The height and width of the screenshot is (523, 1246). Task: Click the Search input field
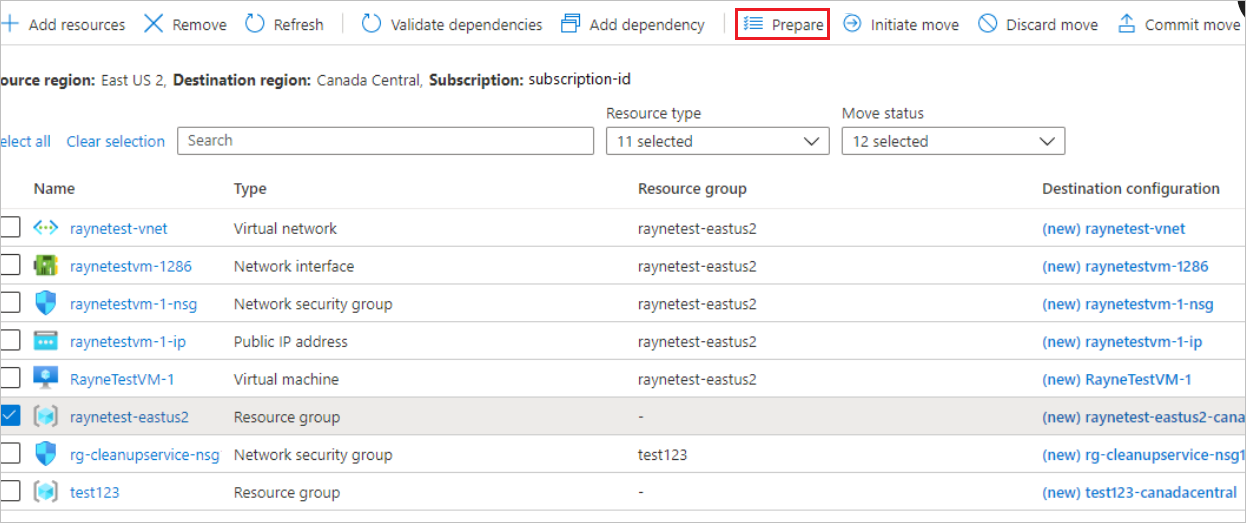(x=385, y=141)
